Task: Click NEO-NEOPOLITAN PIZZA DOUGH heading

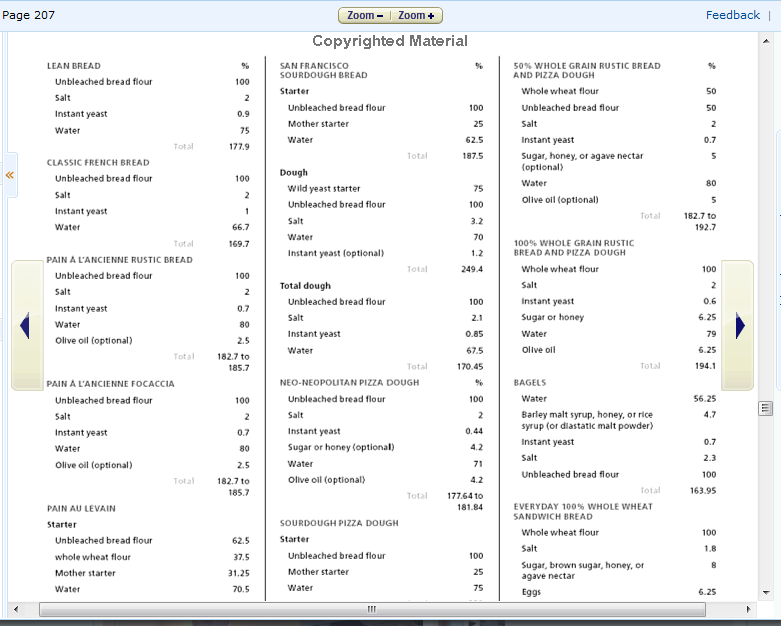Action: [x=350, y=382]
